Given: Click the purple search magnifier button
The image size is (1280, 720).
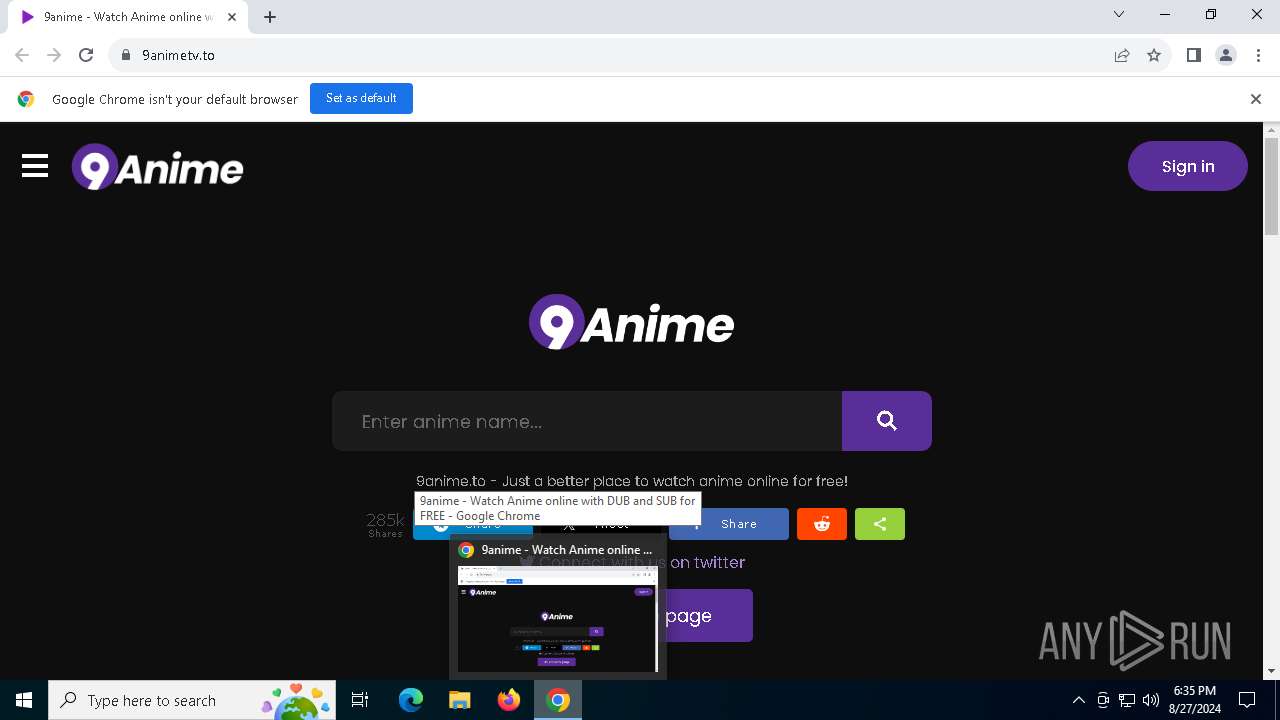Looking at the screenshot, I should coord(887,421).
